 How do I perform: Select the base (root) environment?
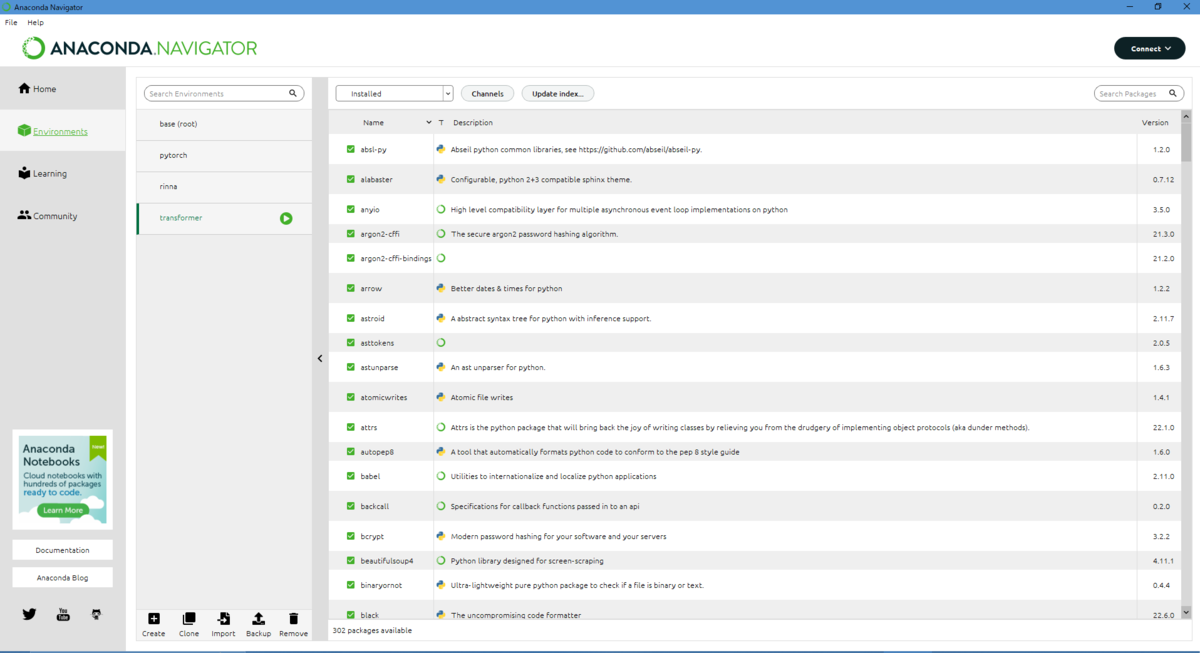(224, 124)
